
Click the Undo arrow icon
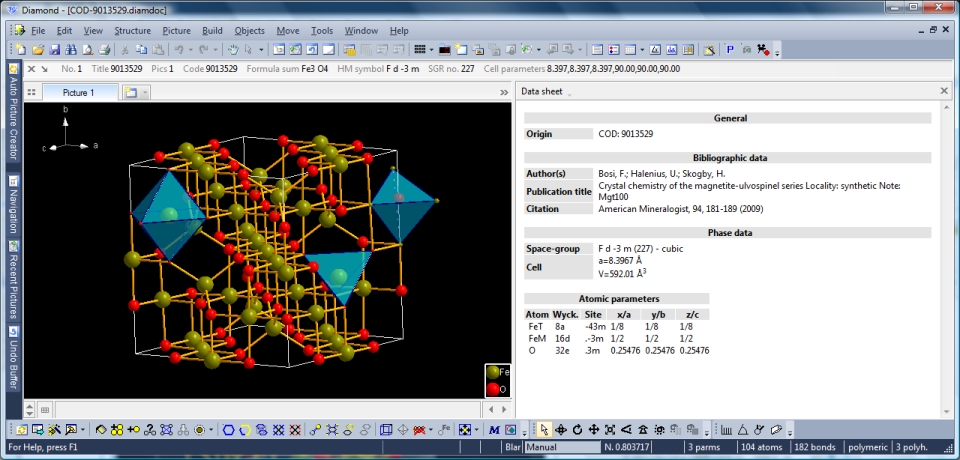[x=179, y=49]
